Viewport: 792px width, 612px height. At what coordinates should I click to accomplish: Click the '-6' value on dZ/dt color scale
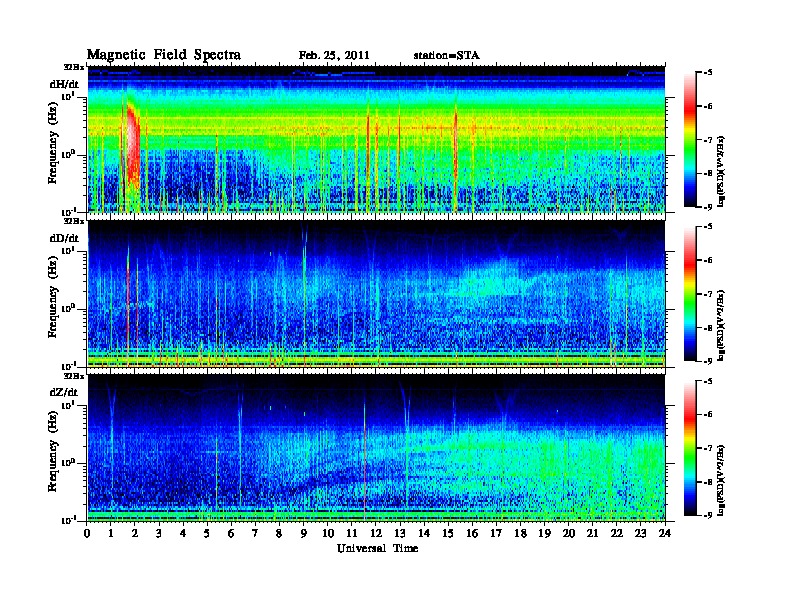point(708,414)
